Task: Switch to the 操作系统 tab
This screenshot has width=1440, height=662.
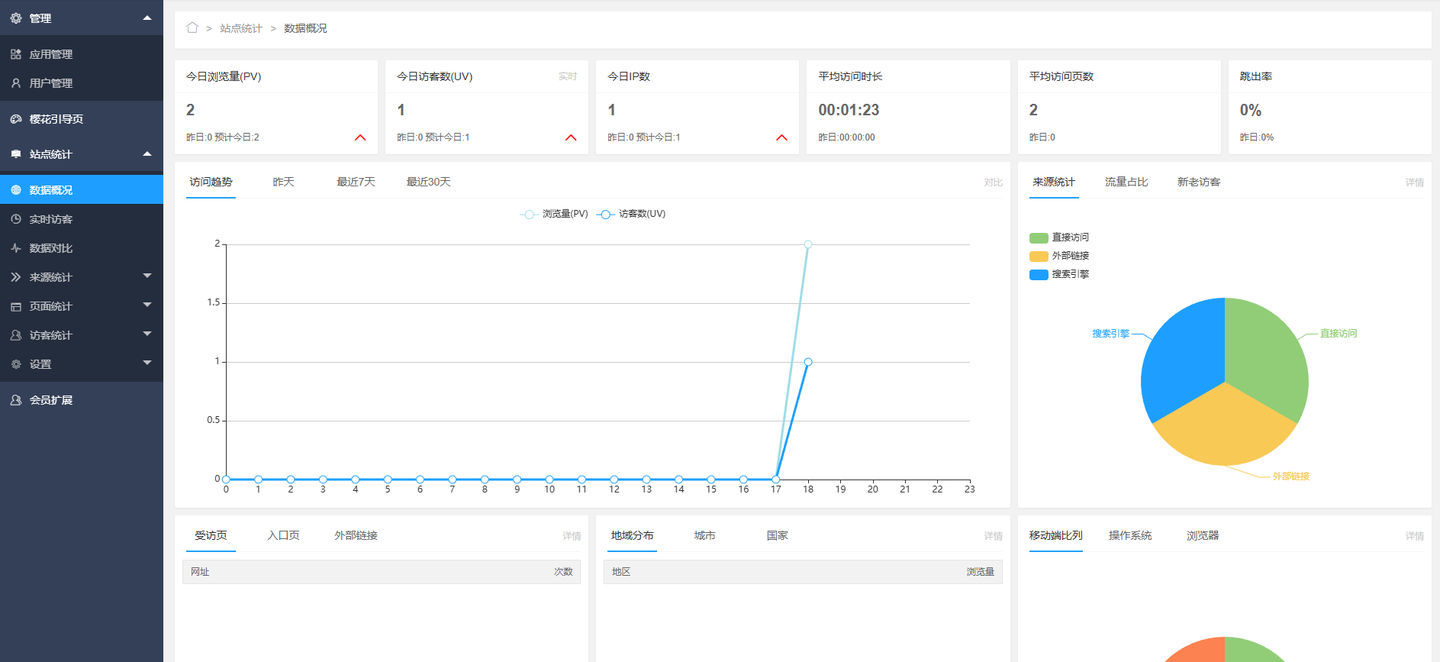Action: (1130, 536)
